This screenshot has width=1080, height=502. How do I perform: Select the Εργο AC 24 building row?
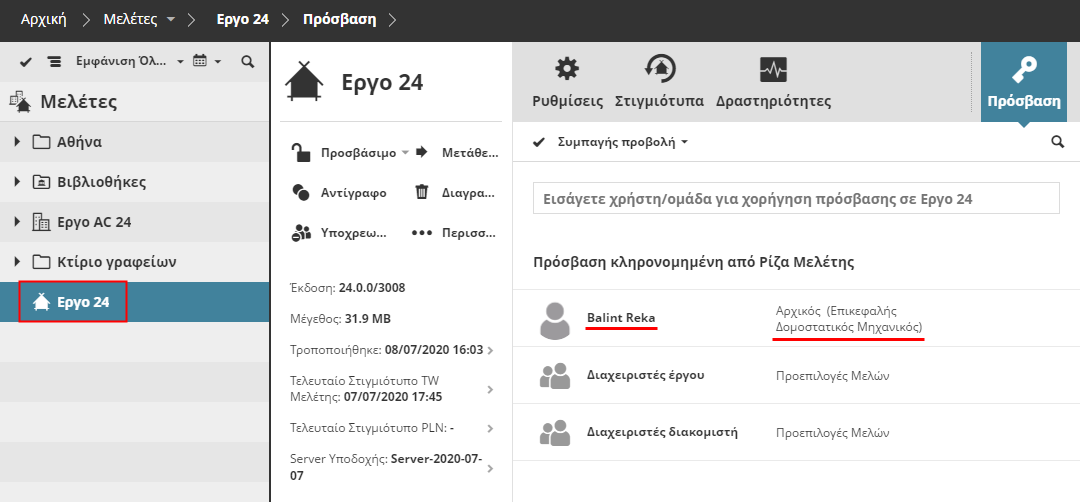point(134,222)
